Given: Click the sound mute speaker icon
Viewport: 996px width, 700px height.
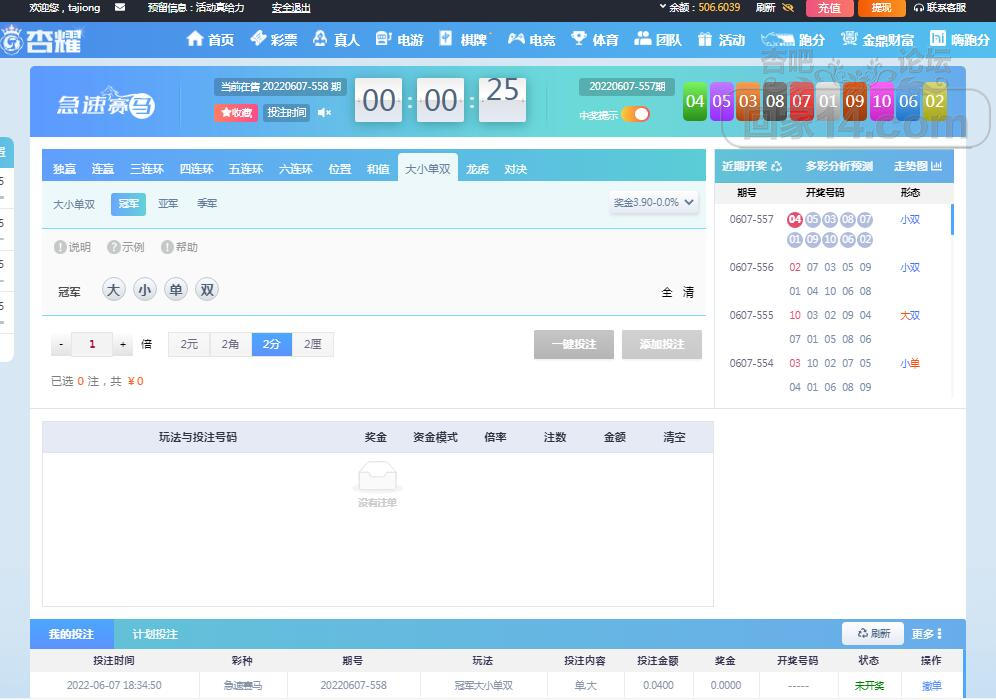Looking at the screenshot, I should [x=324, y=113].
